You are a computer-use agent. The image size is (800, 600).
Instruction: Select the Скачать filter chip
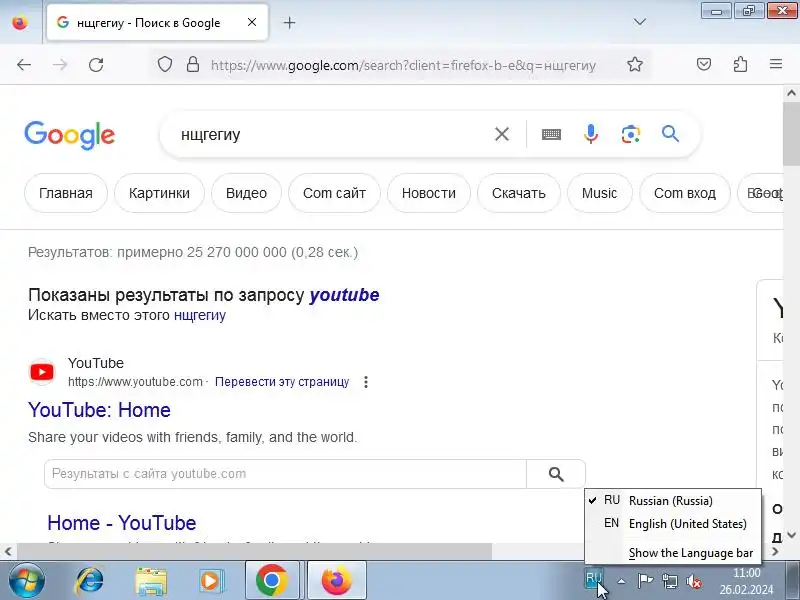(518, 193)
